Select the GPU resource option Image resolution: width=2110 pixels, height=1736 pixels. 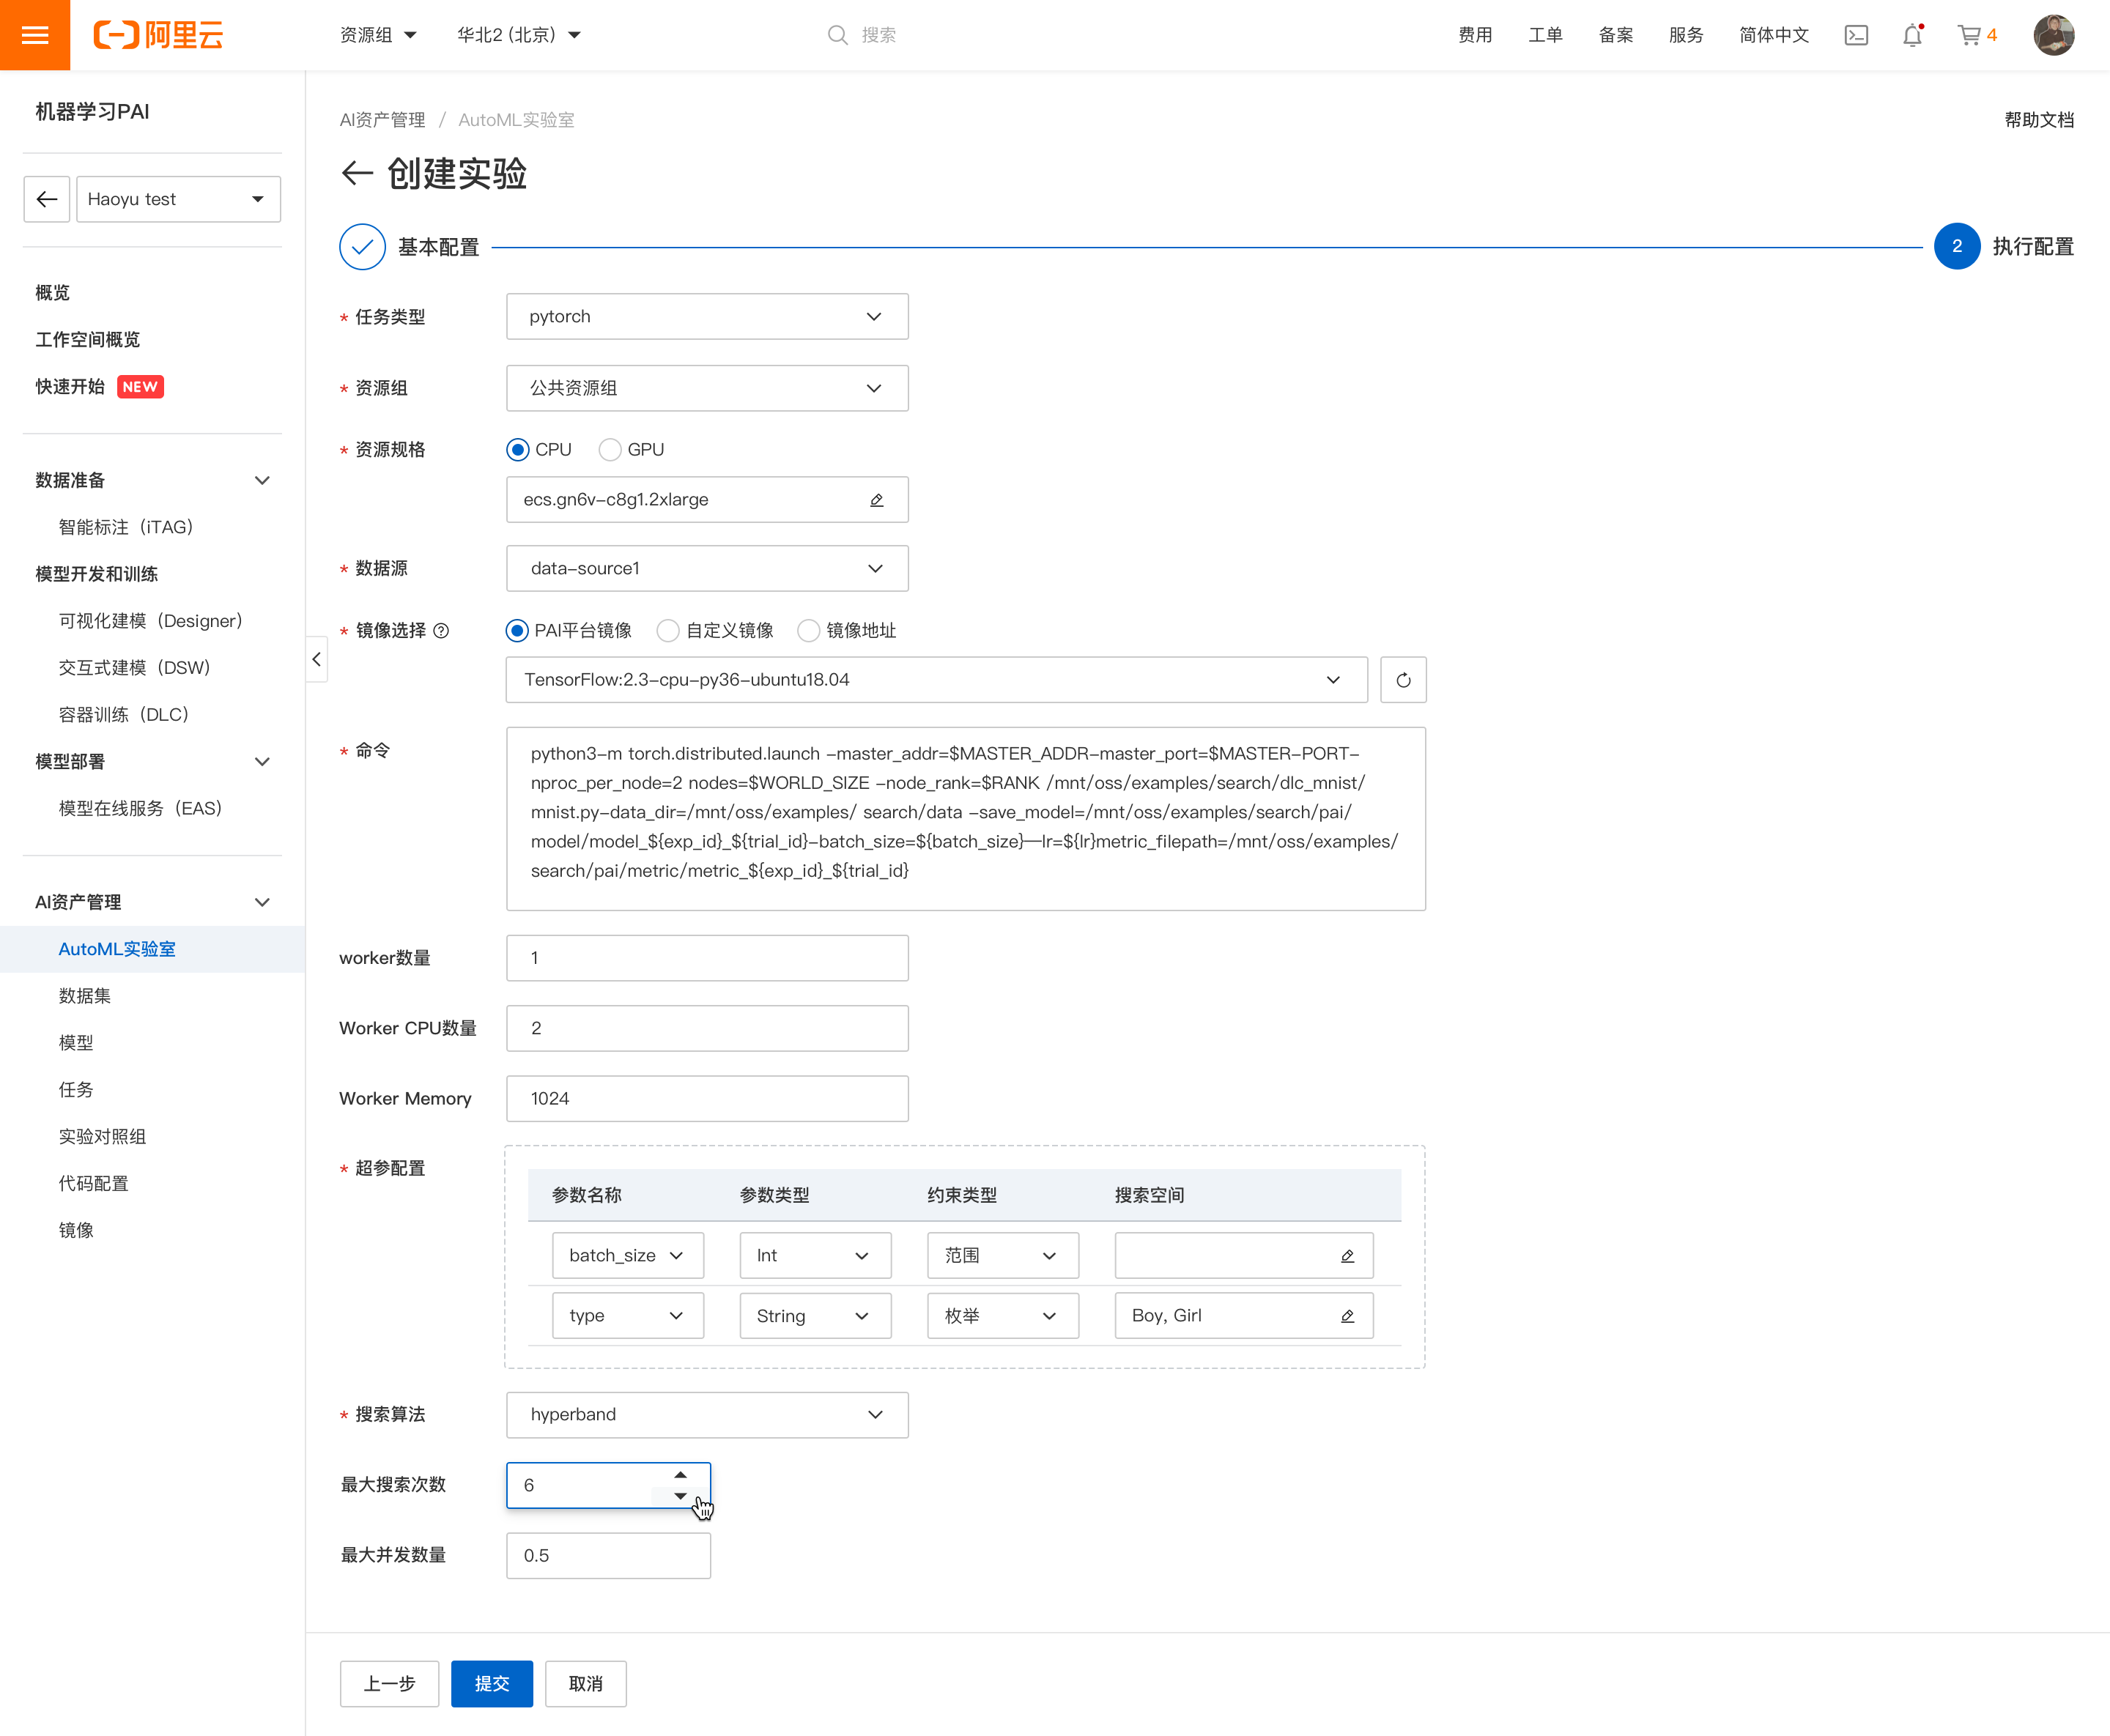coord(610,449)
